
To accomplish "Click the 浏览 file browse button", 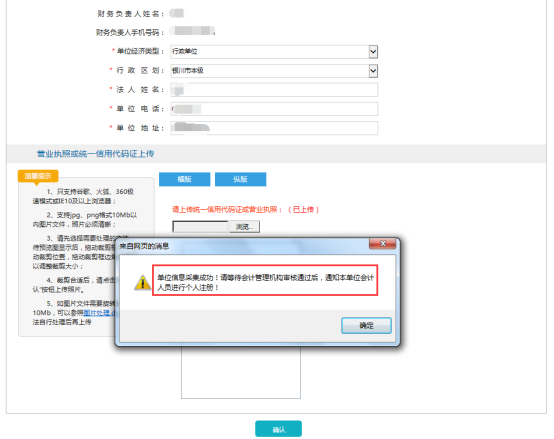I will (244, 227).
